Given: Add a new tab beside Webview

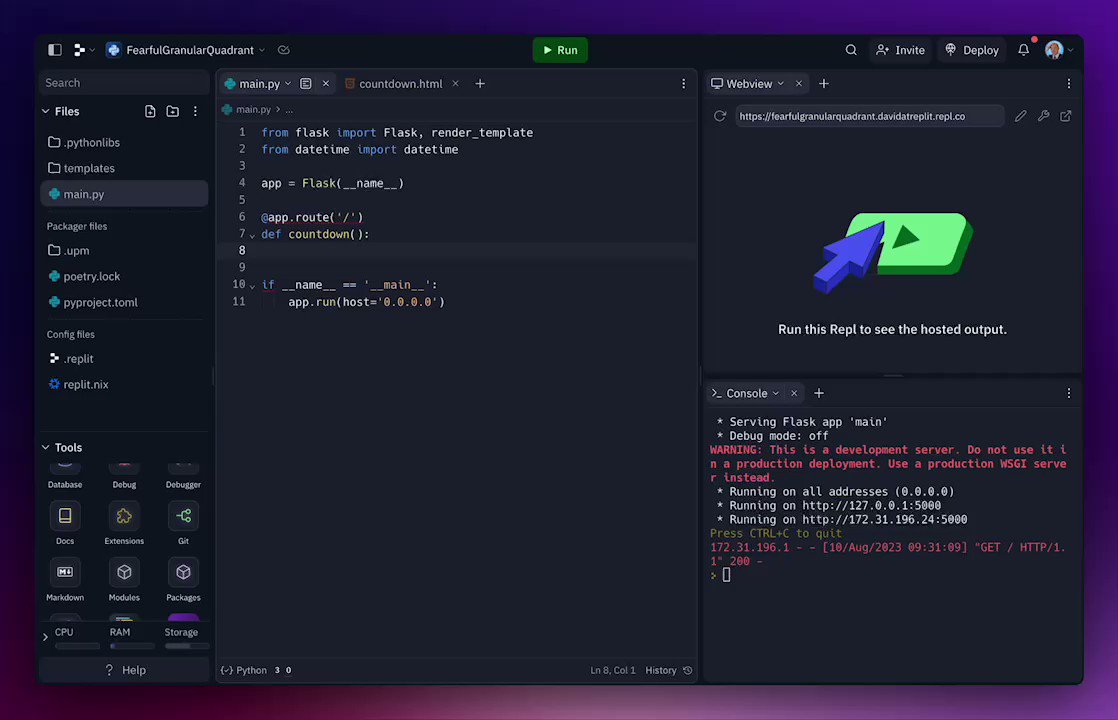Looking at the screenshot, I should tap(824, 83).
